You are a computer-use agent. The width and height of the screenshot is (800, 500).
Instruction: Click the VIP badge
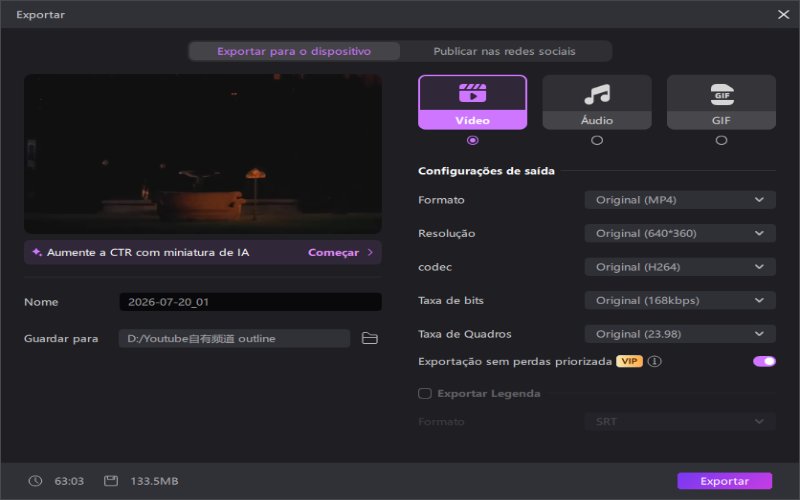[629, 361]
